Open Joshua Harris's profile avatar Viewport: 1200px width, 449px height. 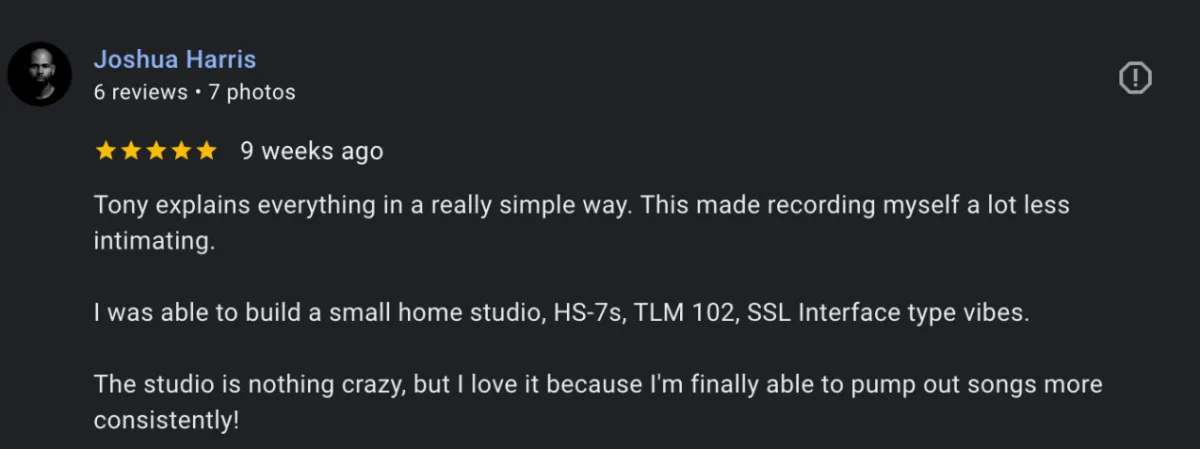click(x=39, y=74)
